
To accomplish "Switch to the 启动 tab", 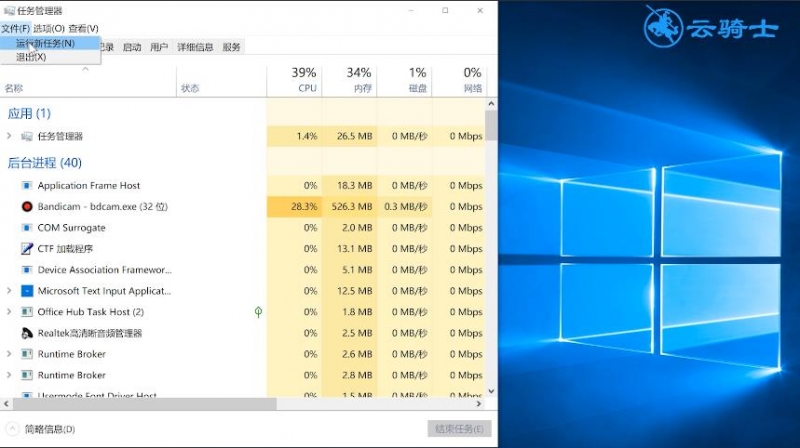I will pos(132,47).
